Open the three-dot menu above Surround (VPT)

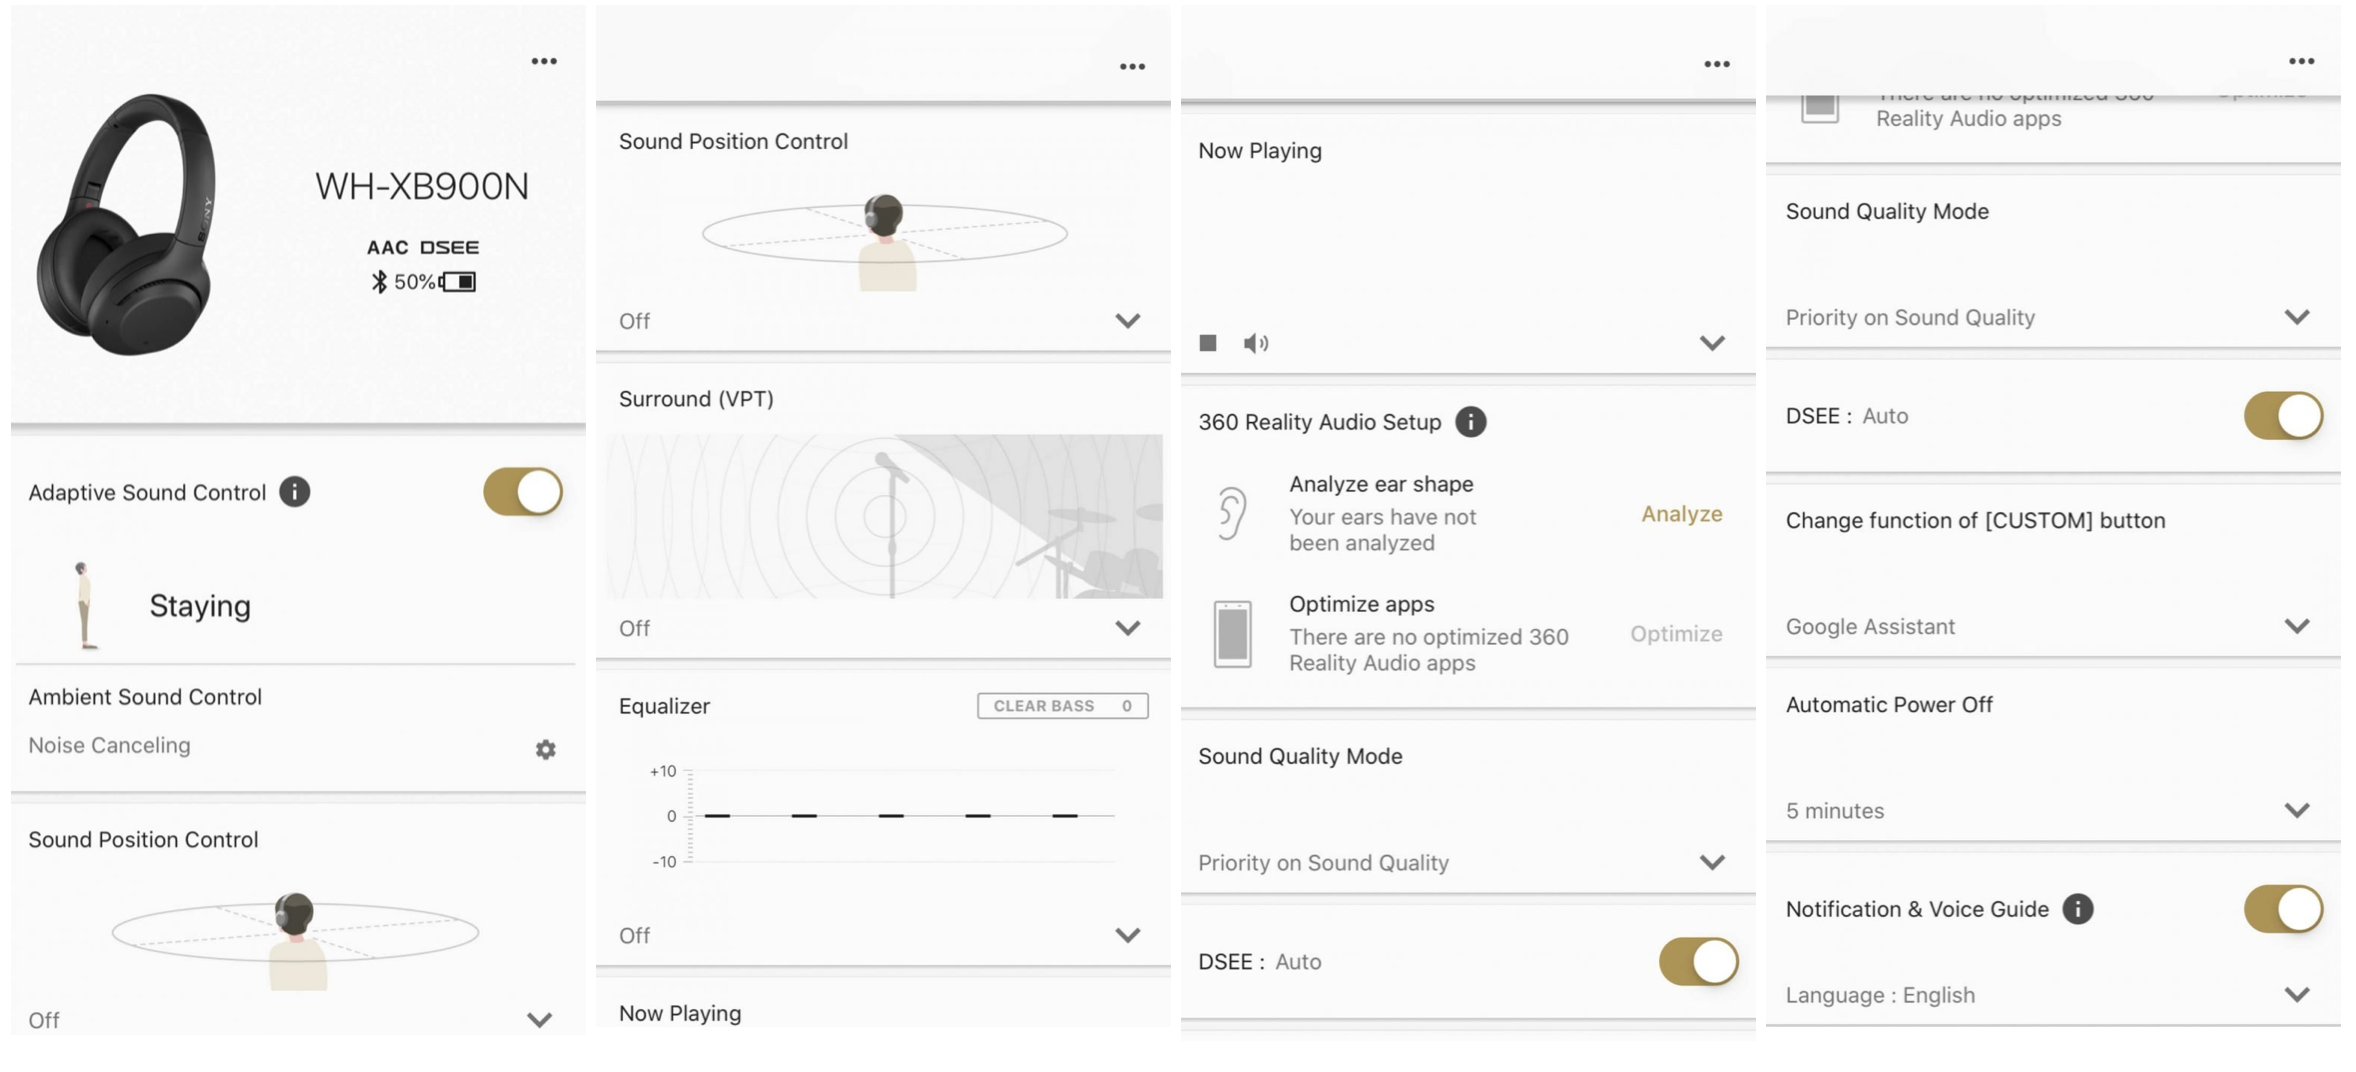tap(1132, 66)
